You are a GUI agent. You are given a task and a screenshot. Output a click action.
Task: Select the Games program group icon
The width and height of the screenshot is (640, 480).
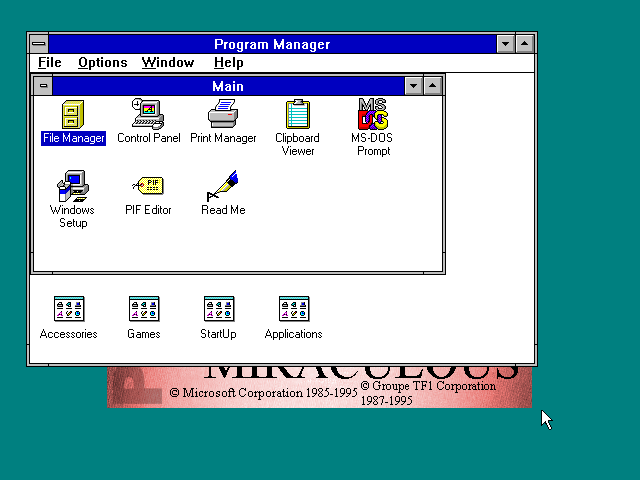144,309
